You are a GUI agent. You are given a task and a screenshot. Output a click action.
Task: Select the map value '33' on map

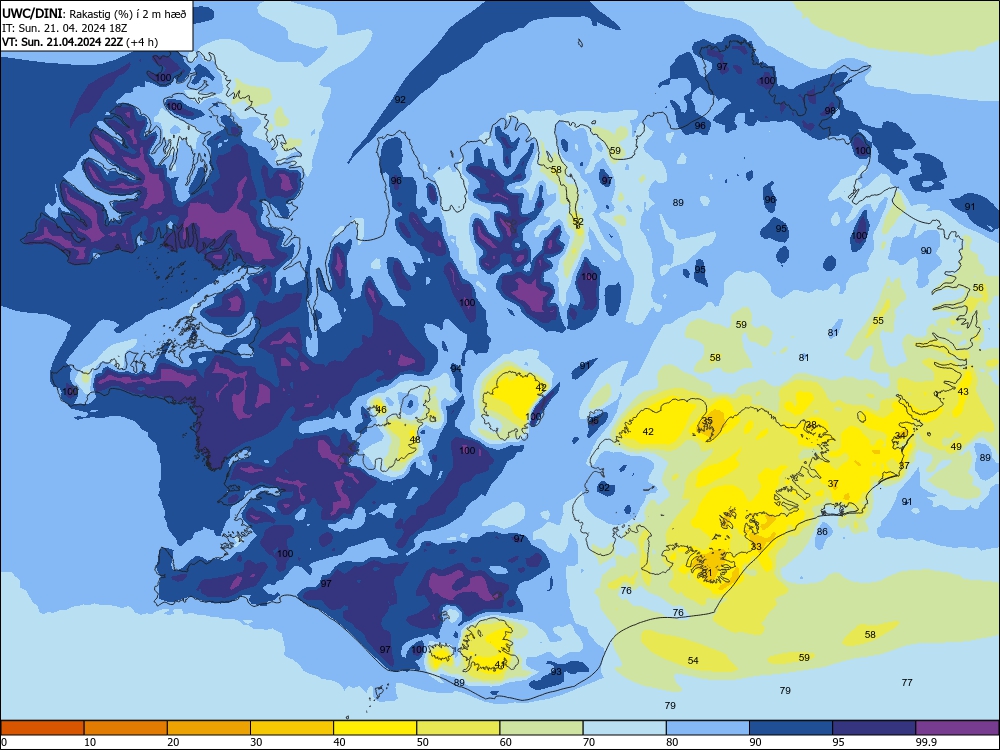[x=756, y=546]
